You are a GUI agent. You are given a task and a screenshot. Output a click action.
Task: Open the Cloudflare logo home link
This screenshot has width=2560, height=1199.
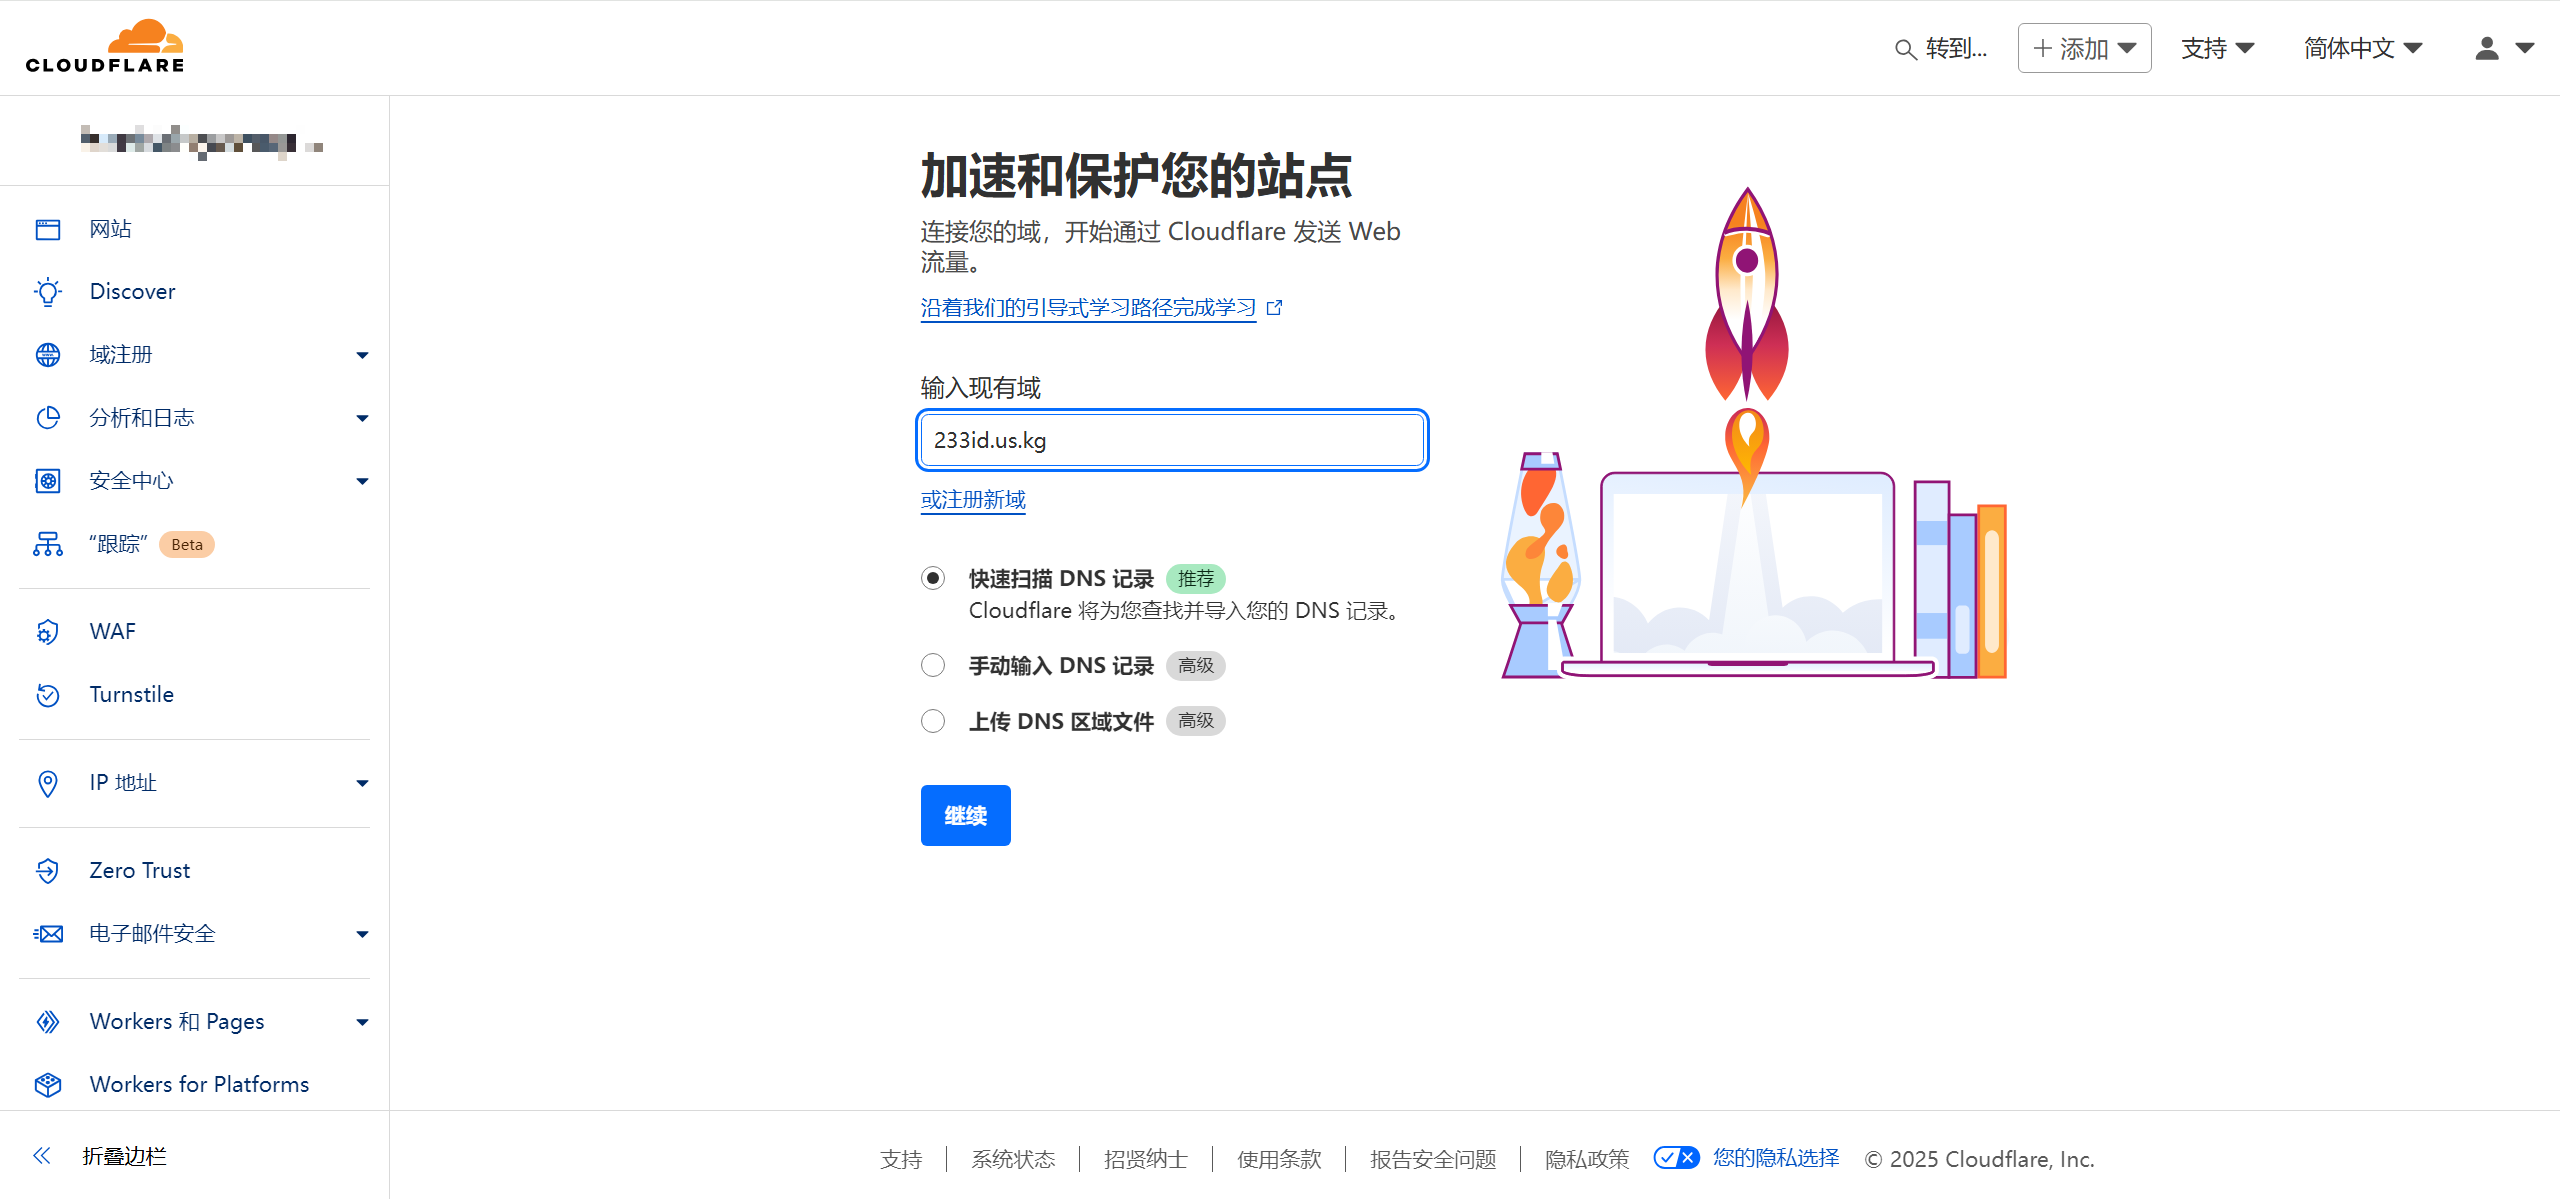tap(105, 47)
